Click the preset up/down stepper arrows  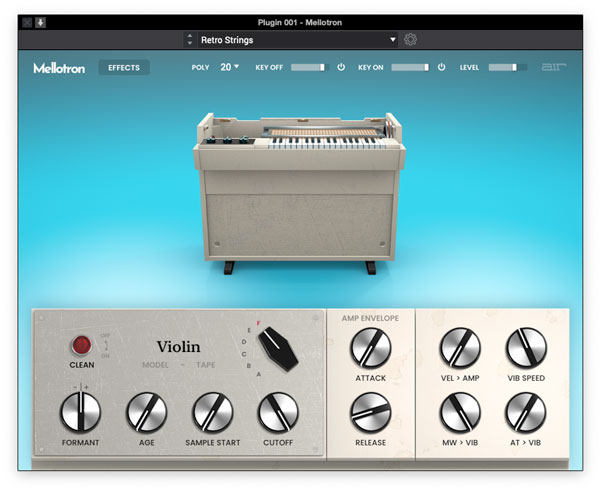click(190, 40)
